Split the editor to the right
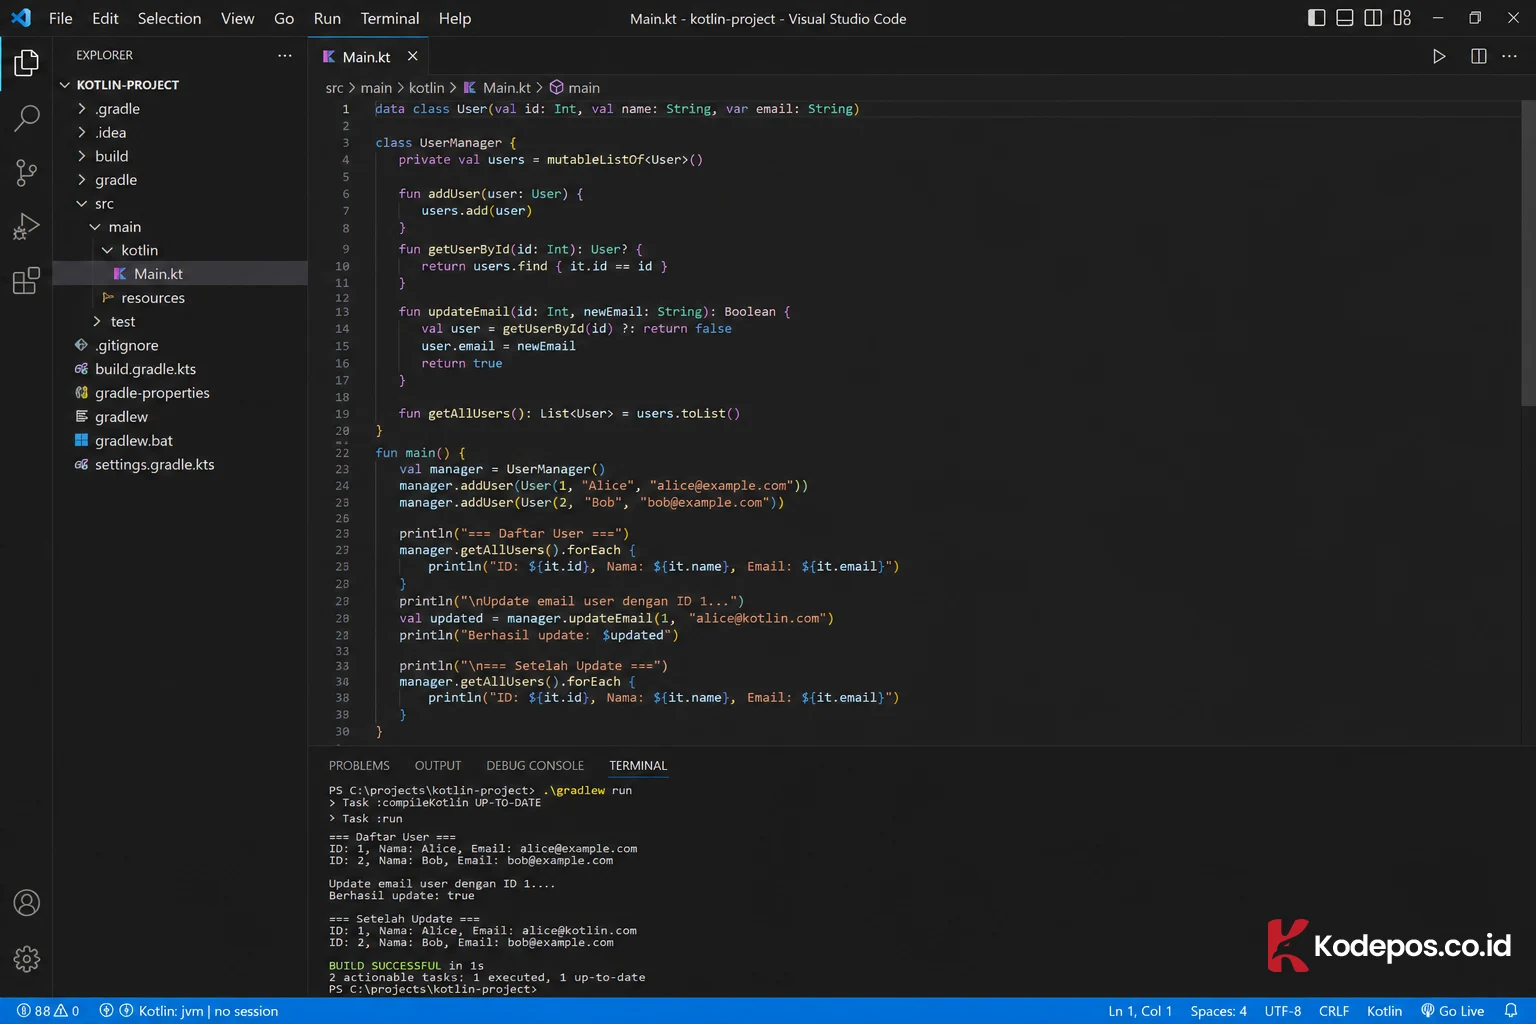 [1478, 56]
